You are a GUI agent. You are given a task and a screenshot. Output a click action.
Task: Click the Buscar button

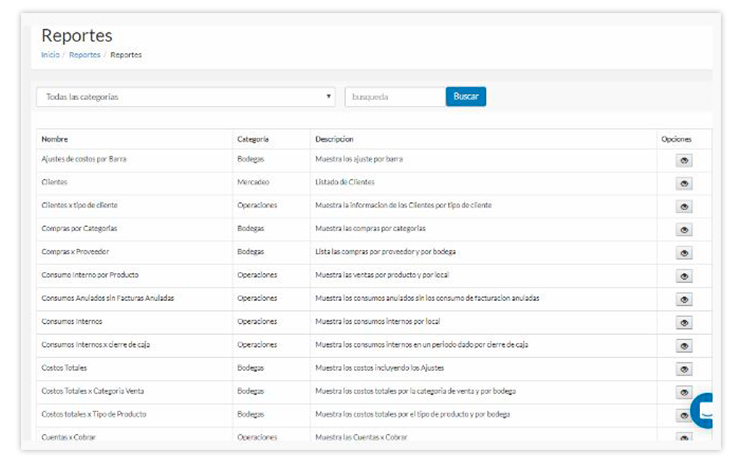[x=465, y=97]
